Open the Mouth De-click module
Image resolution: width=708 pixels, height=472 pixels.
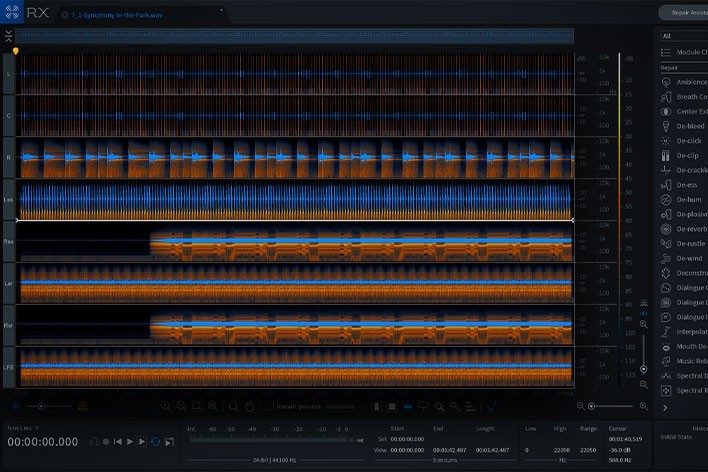[685, 346]
